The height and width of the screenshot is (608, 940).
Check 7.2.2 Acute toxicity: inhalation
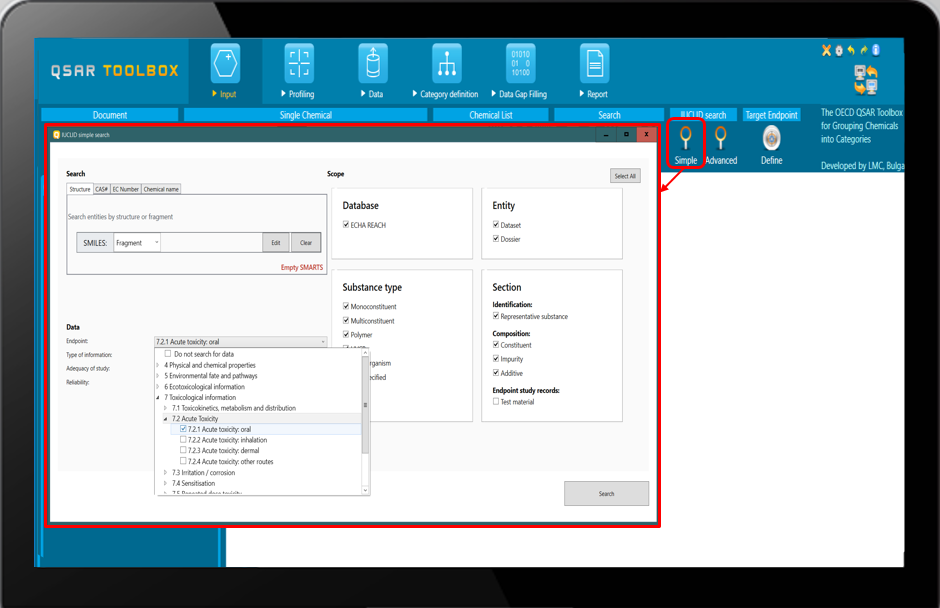pos(183,440)
